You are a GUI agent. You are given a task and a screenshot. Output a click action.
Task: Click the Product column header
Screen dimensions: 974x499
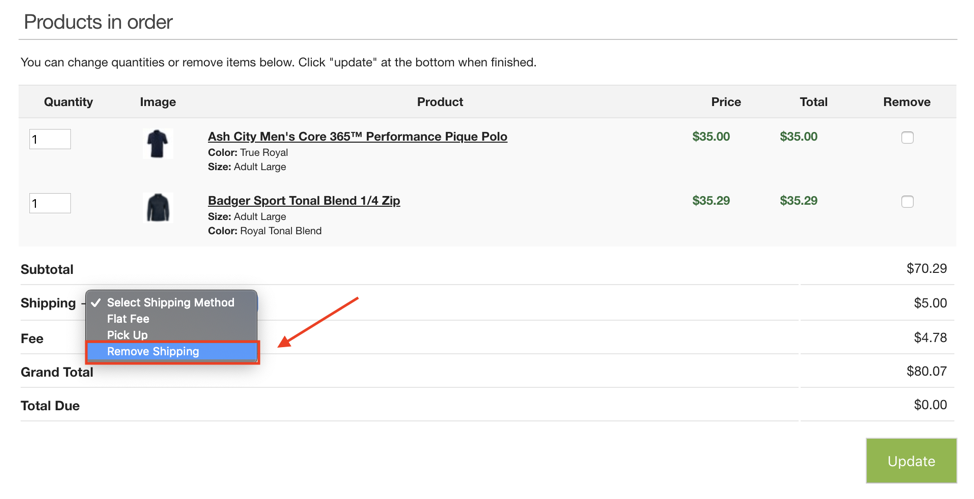pos(440,102)
